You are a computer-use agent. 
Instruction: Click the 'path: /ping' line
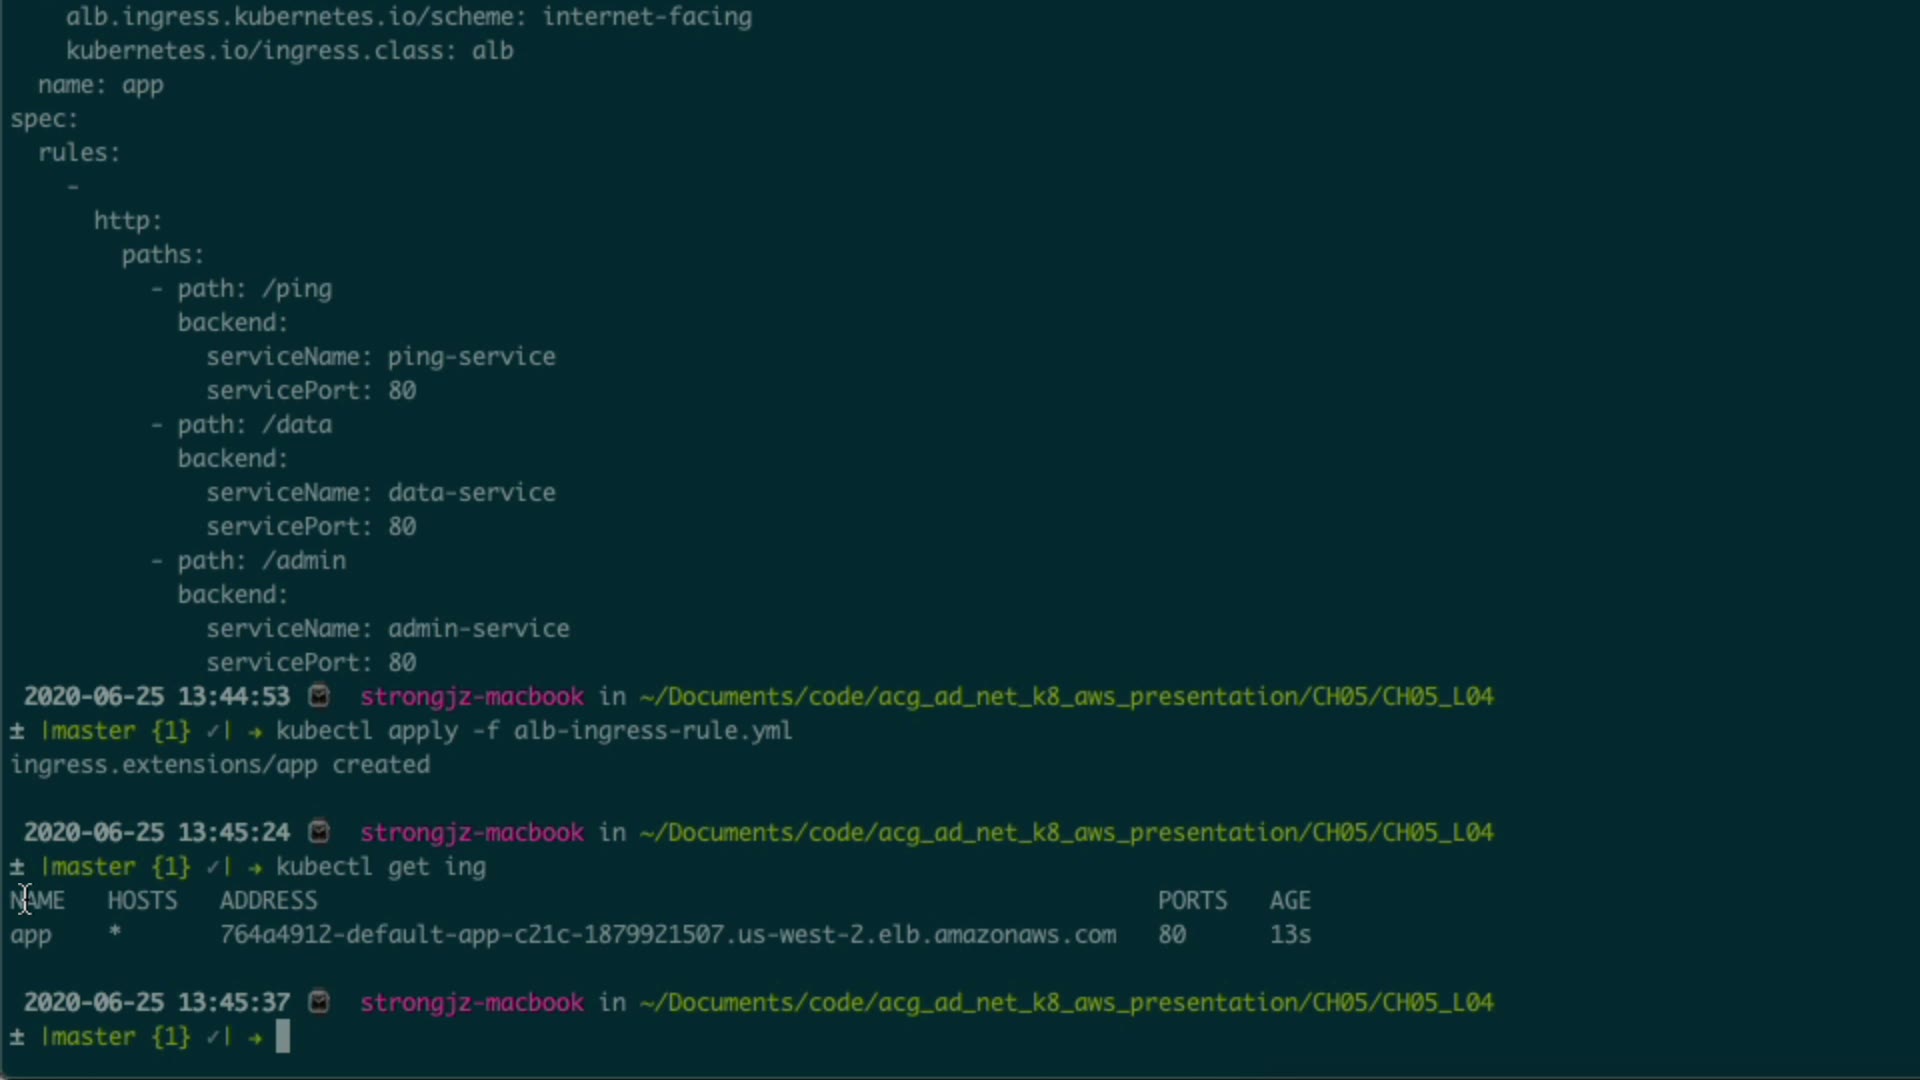(254, 289)
